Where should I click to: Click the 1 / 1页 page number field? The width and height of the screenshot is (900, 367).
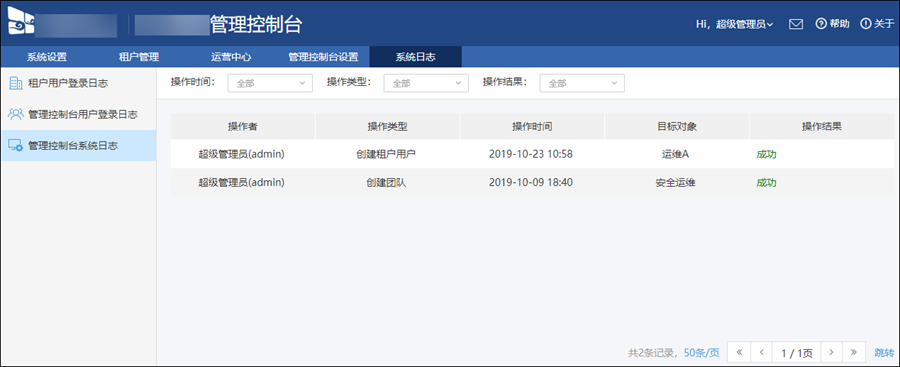coord(797,353)
